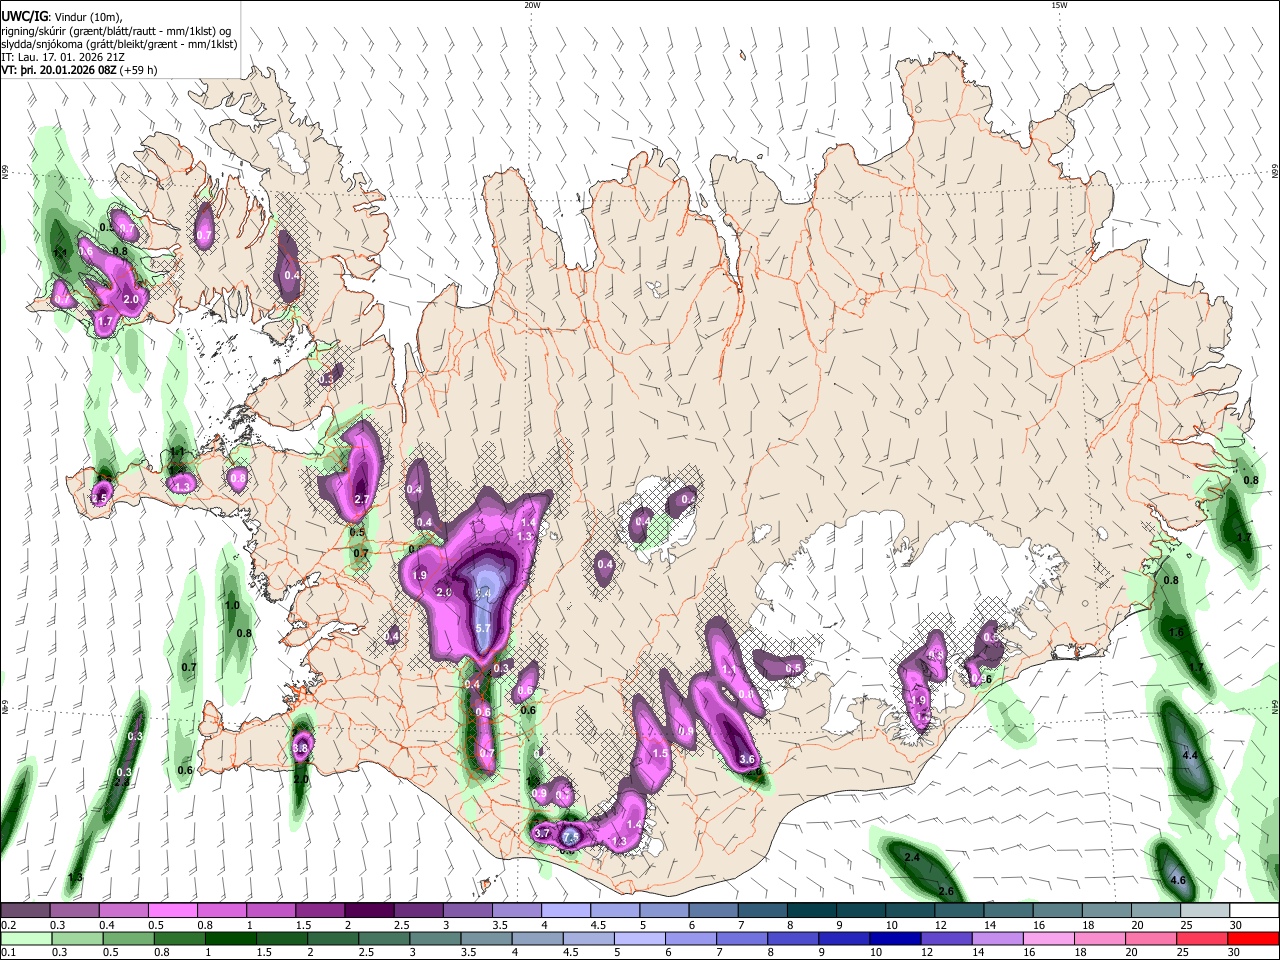Image resolution: width=1280 pixels, height=960 pixels.
Task: Select the '2.6' value south of Iceland
Action: pos(946,892)
